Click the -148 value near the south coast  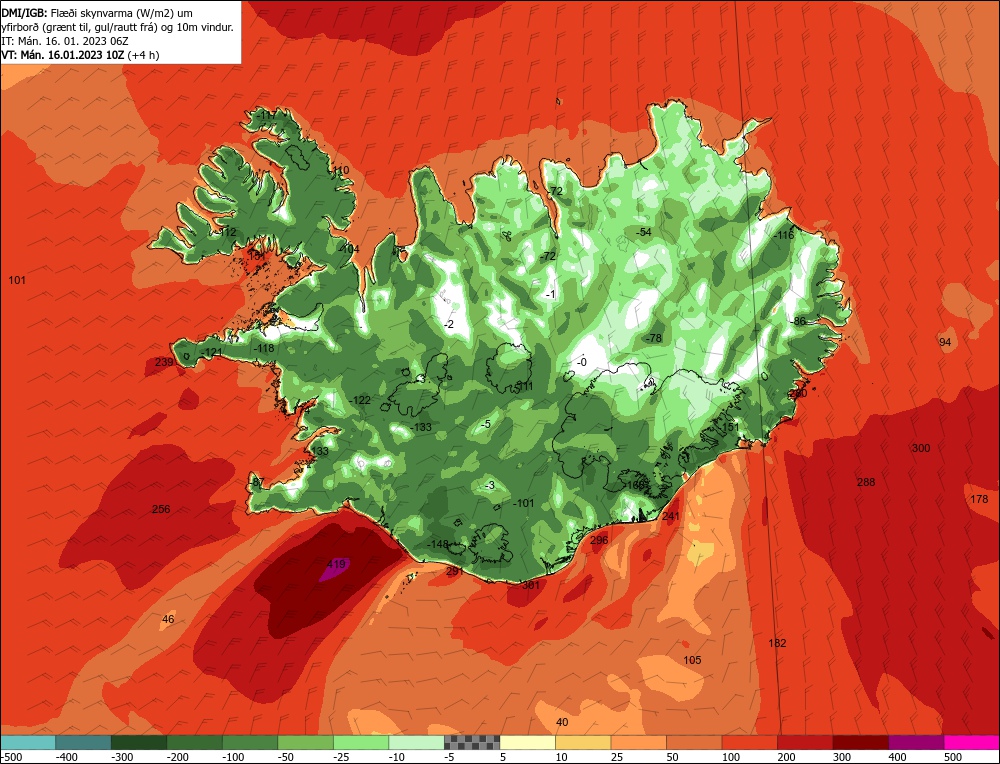coord(438,544)
